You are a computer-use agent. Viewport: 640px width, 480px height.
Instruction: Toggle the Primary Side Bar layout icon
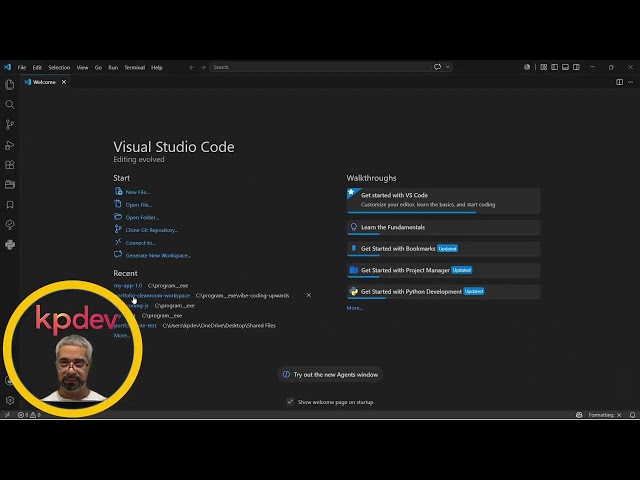click(x=554, y=67)
